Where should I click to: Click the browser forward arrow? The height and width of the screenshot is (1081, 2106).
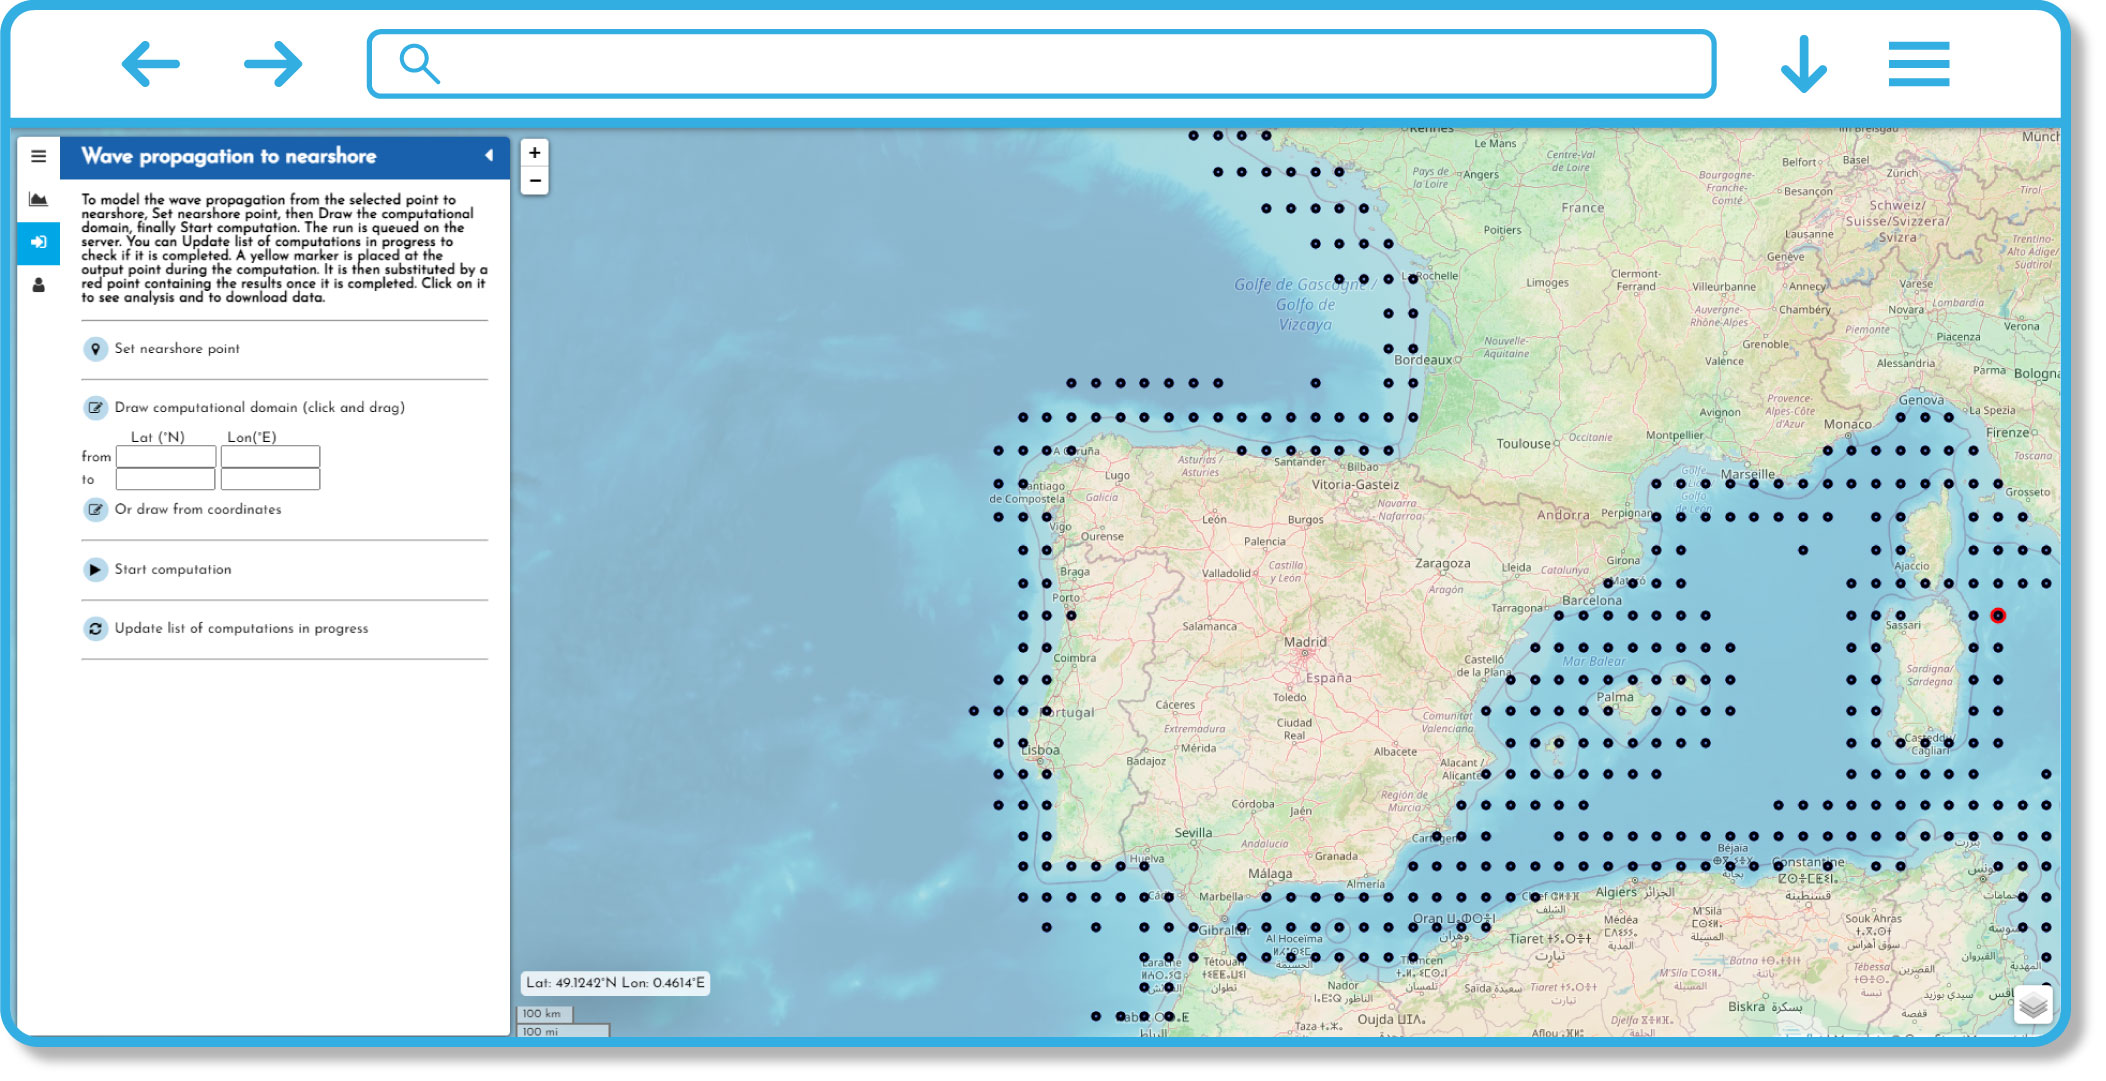[x=273, y=64]
